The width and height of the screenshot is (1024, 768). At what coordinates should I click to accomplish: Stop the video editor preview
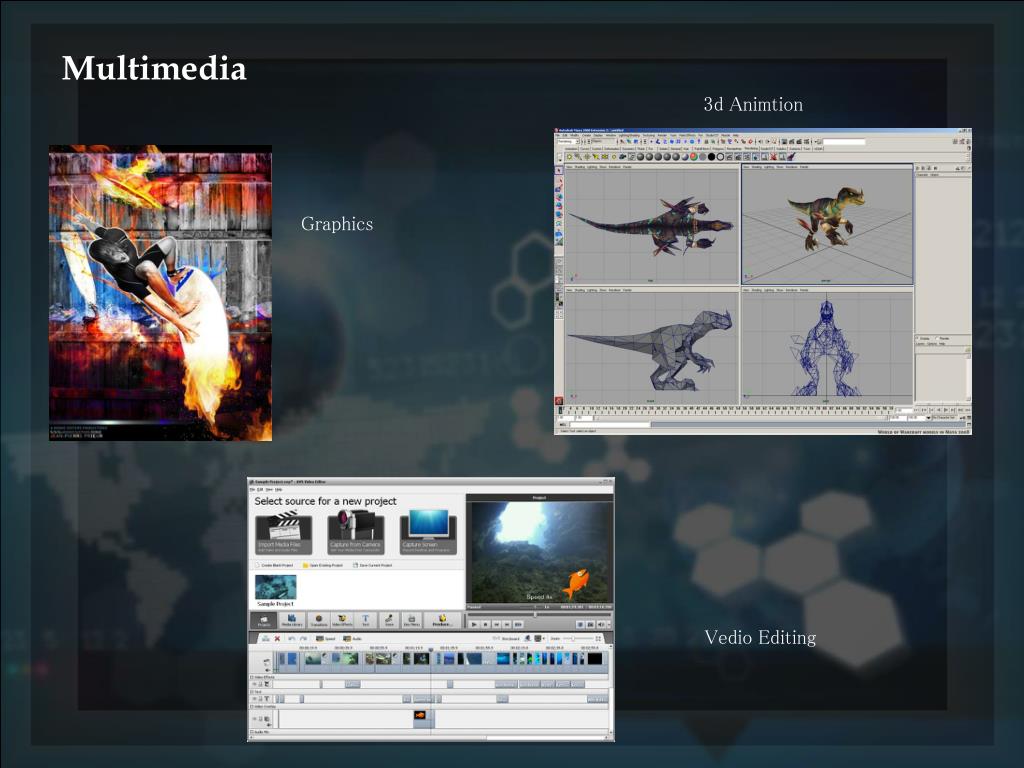tap(486, 624)
